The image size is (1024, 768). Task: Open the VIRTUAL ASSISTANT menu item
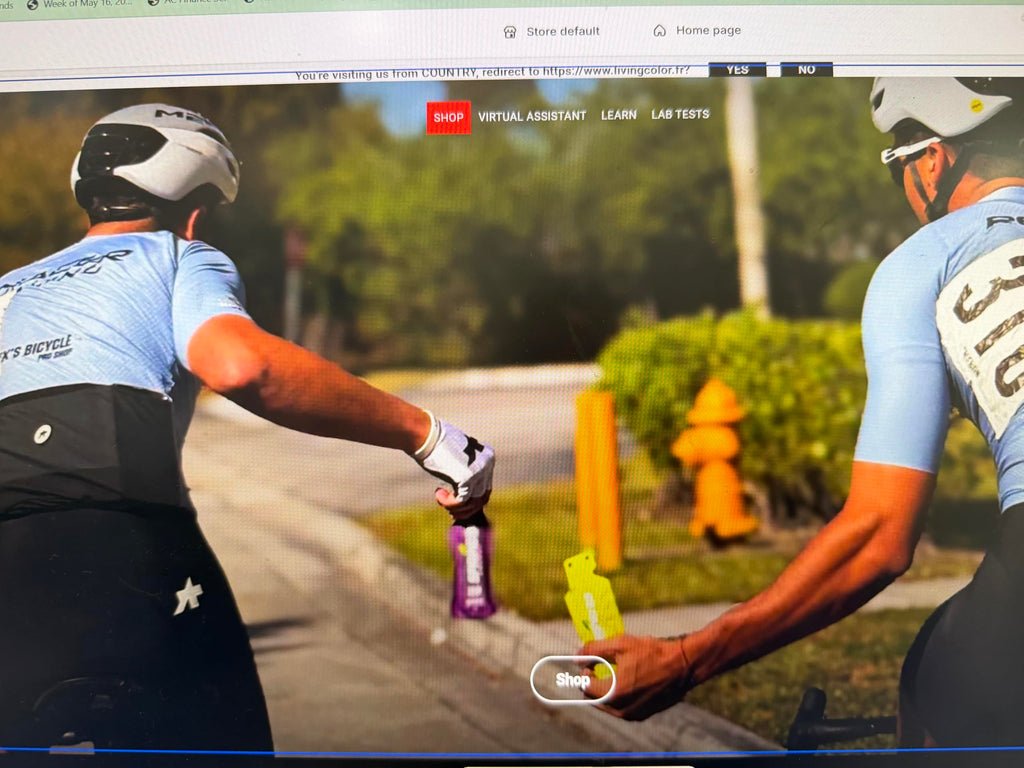click(532, 116)
